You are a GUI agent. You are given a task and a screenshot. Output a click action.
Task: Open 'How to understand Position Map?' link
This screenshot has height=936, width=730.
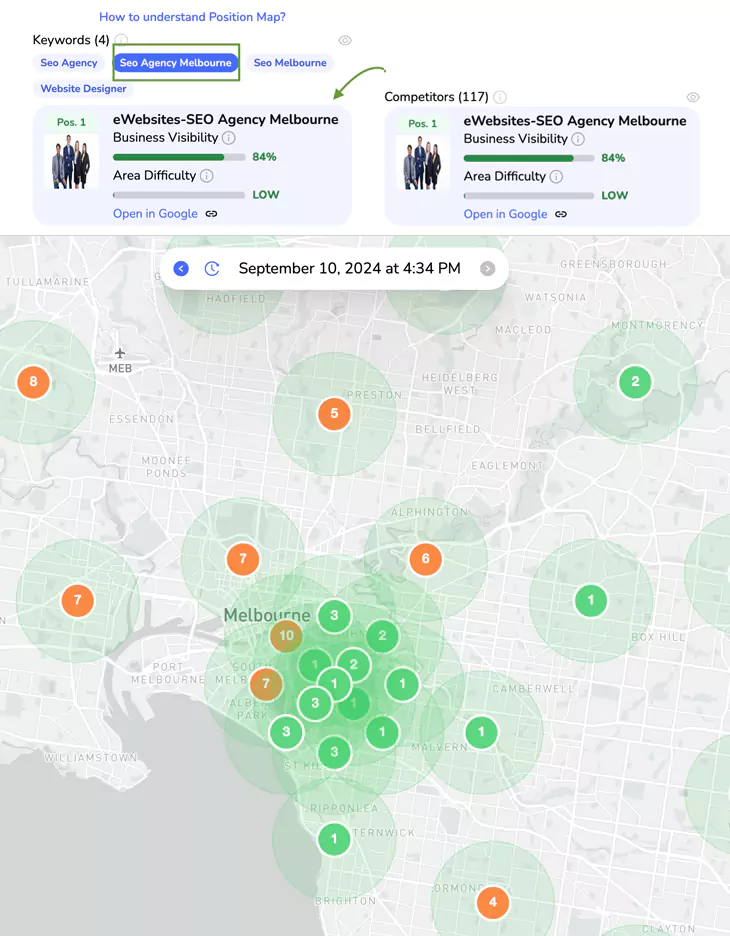[x=192, y=17]
